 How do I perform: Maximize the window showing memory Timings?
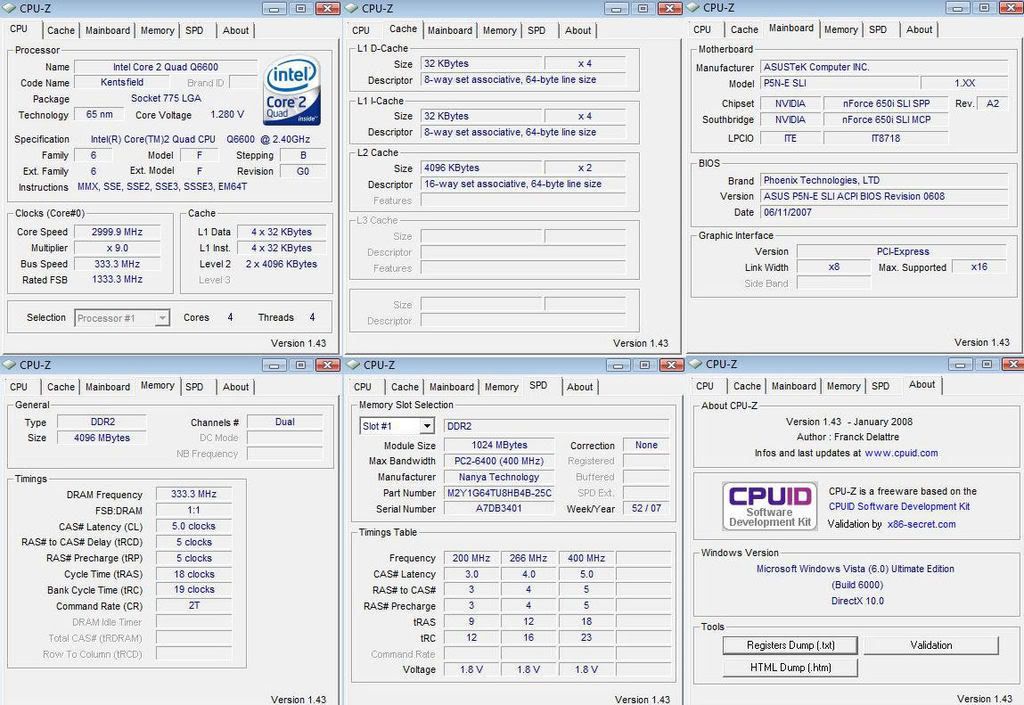click(301, 365)
